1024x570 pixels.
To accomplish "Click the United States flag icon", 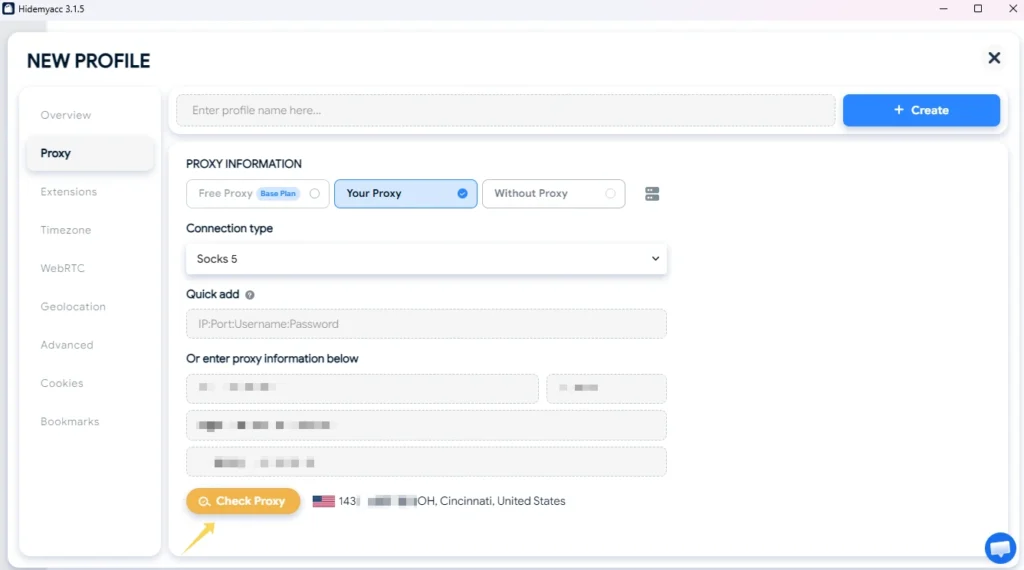I will (323, 501).
